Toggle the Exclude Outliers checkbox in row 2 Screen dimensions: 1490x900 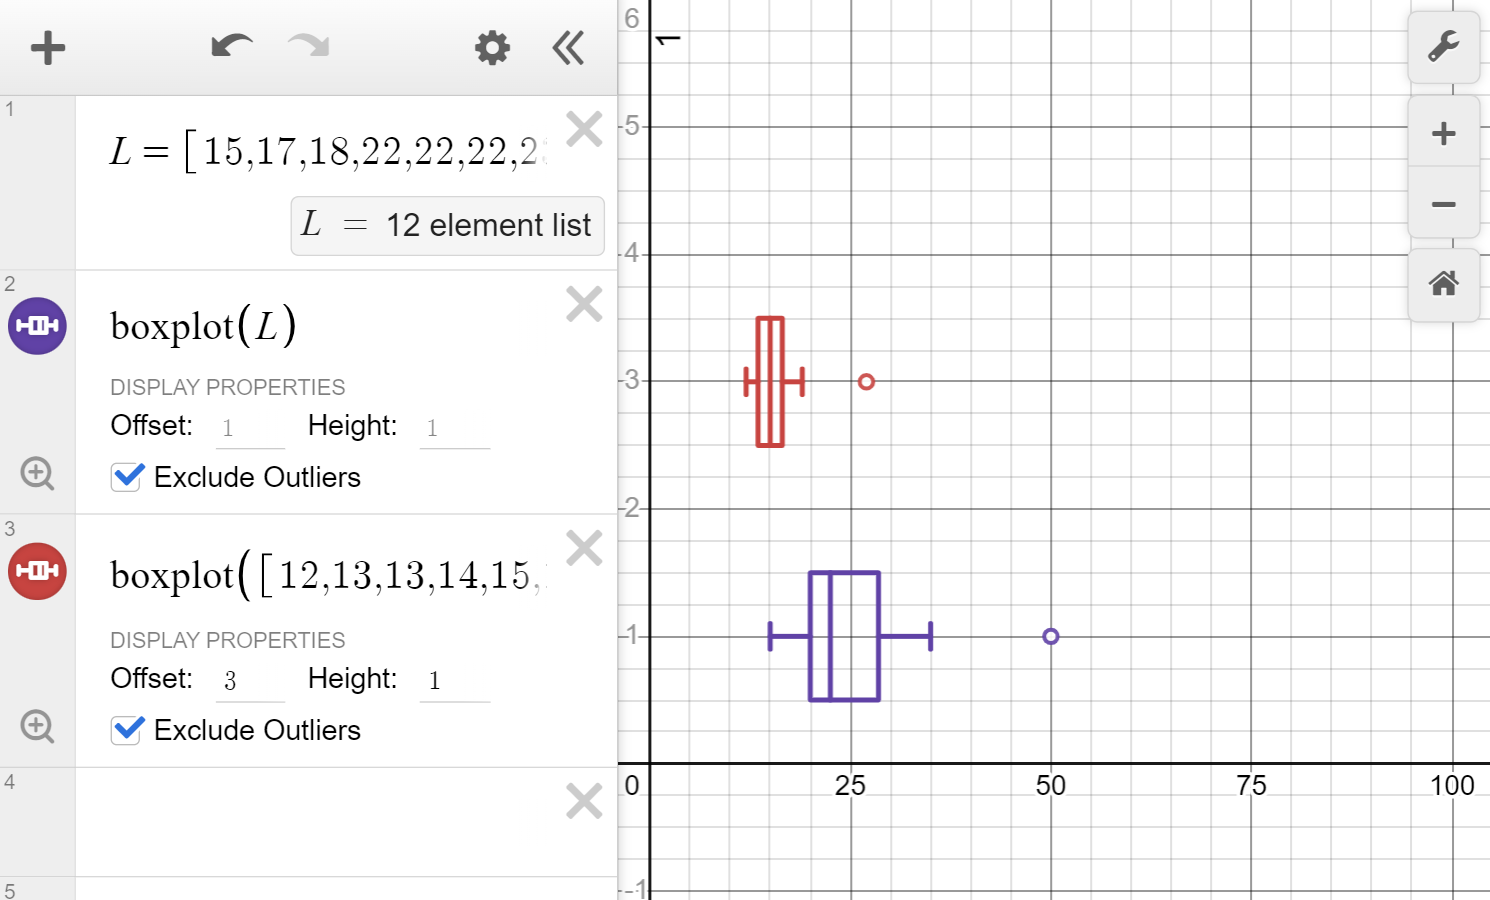(126, 477)
